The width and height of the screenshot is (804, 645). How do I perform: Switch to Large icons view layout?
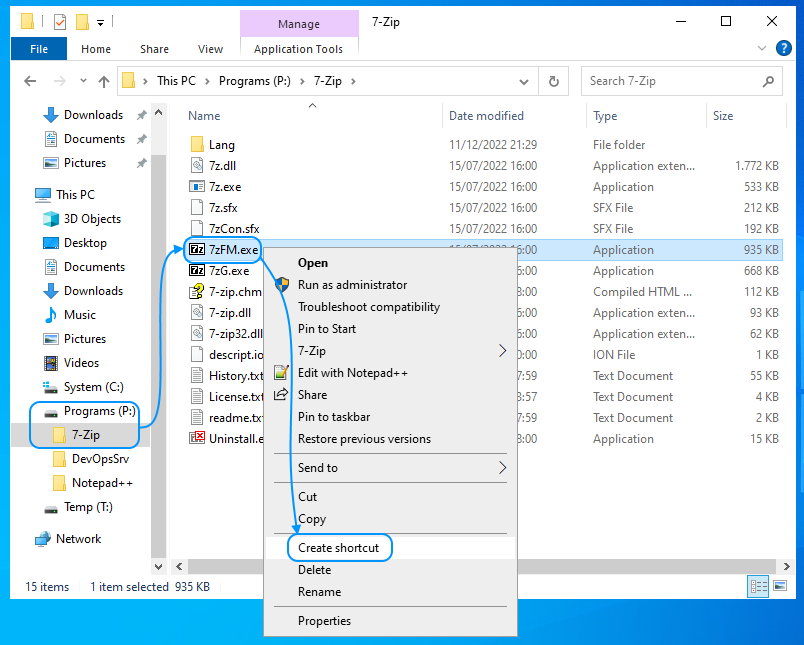coord(780,586)
